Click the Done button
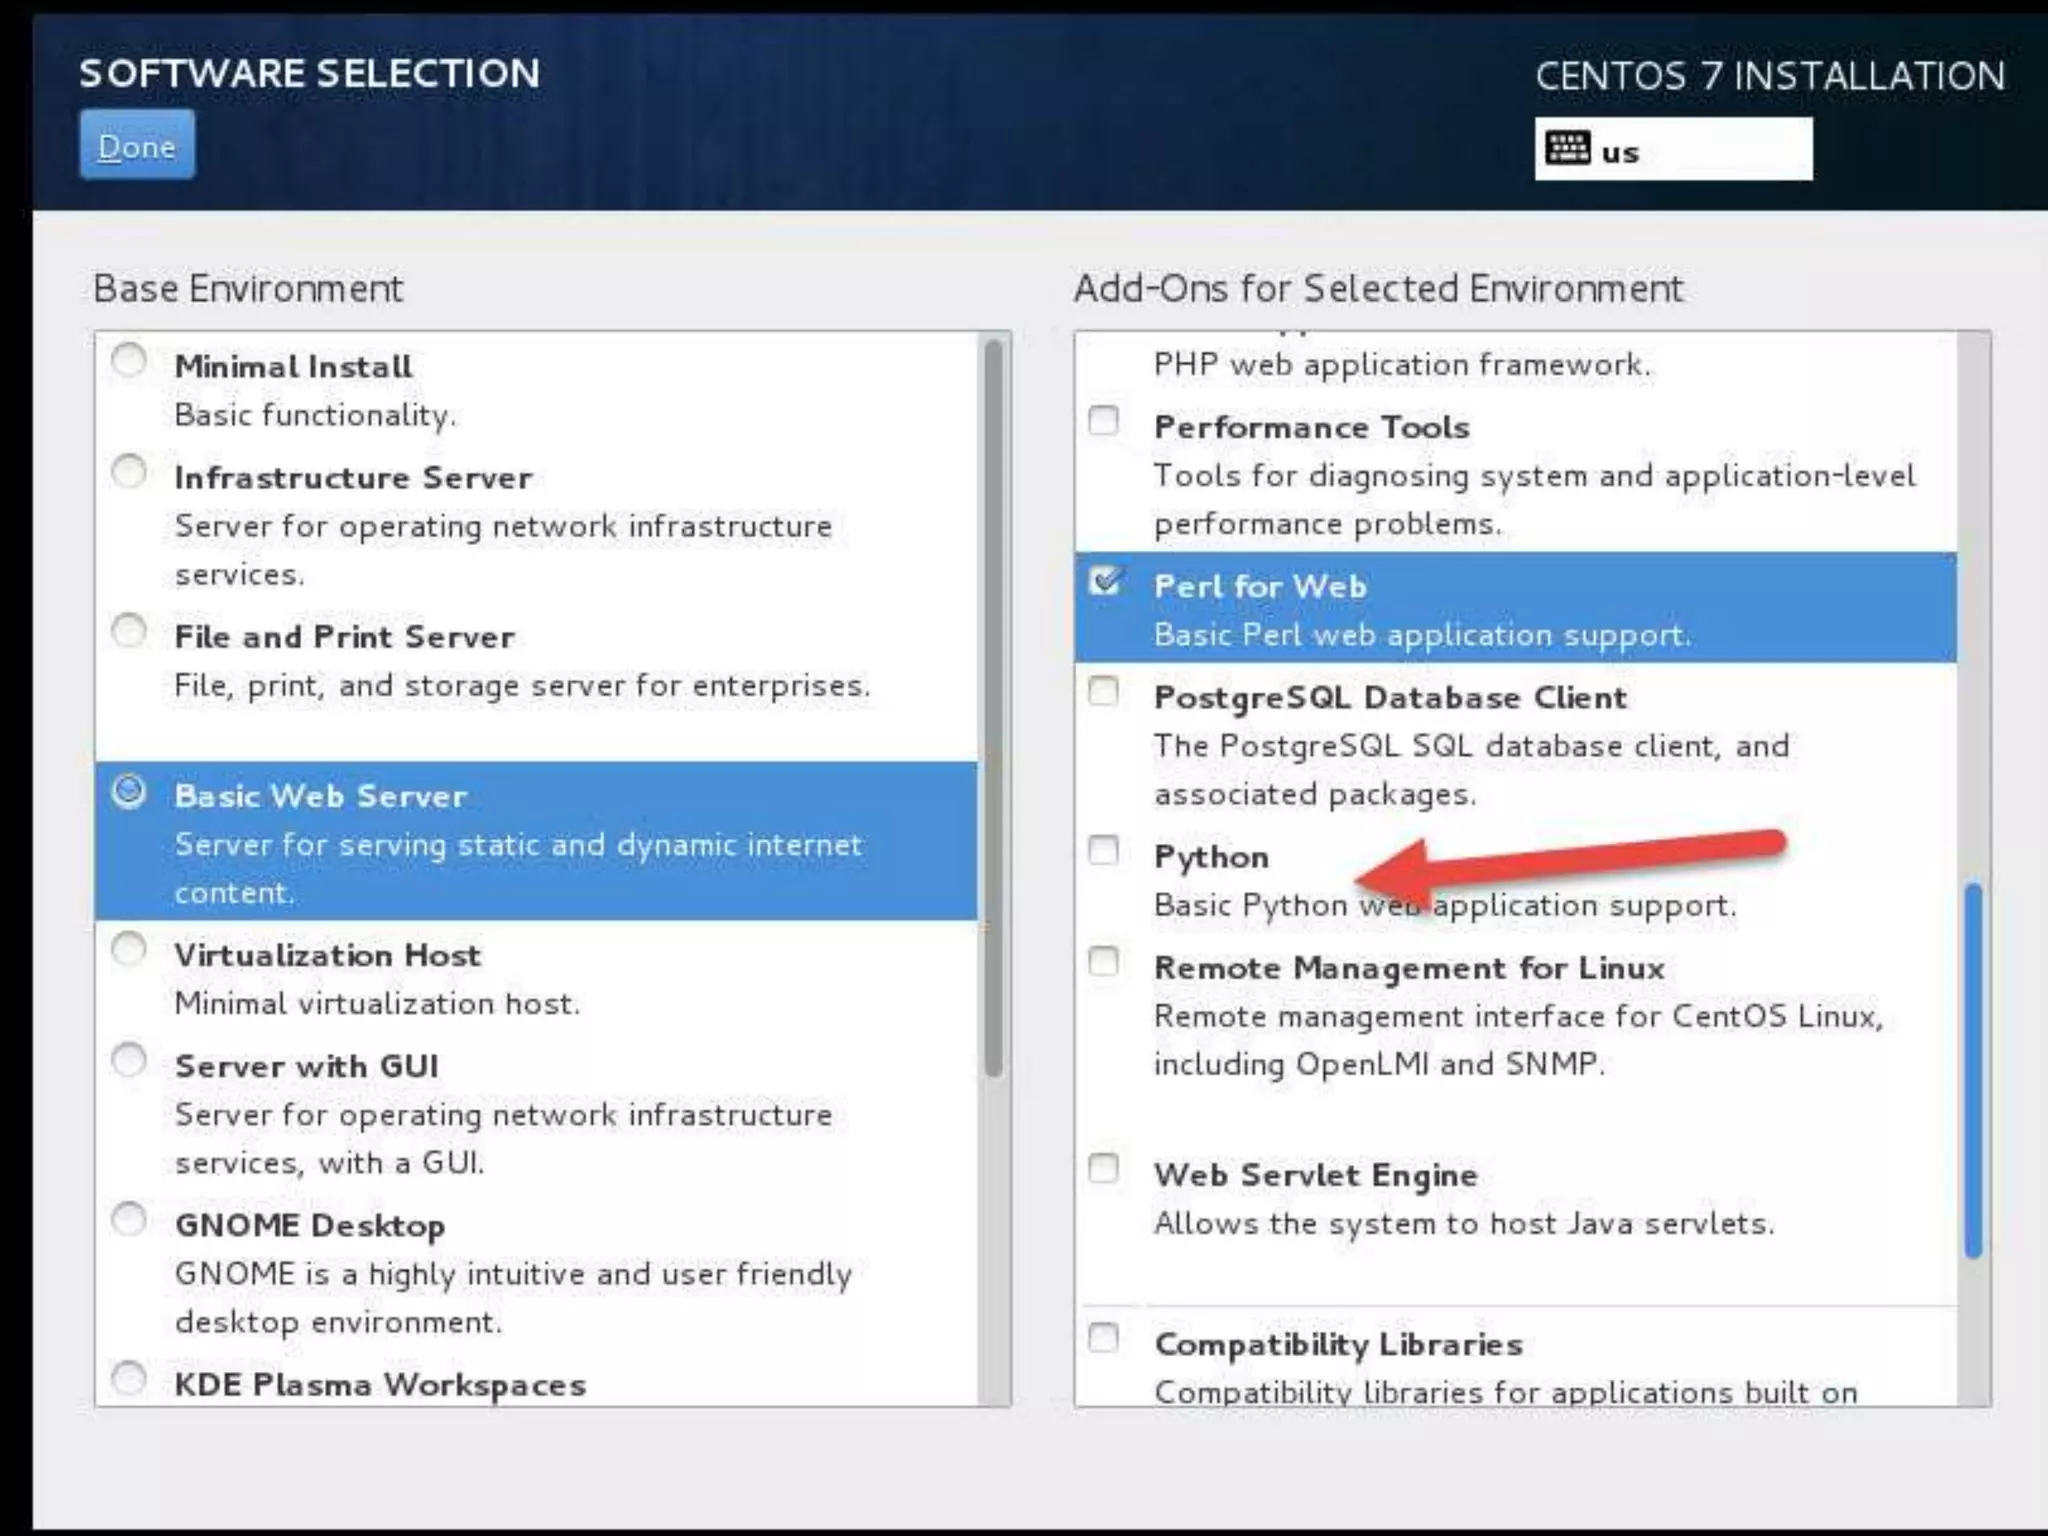Image resolution: width=2048 pixels, height=1536 pixels. 137,146
